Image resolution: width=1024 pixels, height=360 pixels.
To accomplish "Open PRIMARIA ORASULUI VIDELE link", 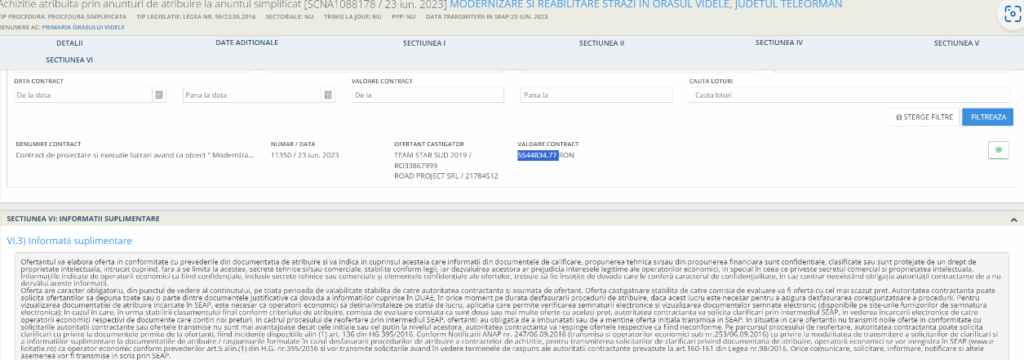I will [83, 27].
